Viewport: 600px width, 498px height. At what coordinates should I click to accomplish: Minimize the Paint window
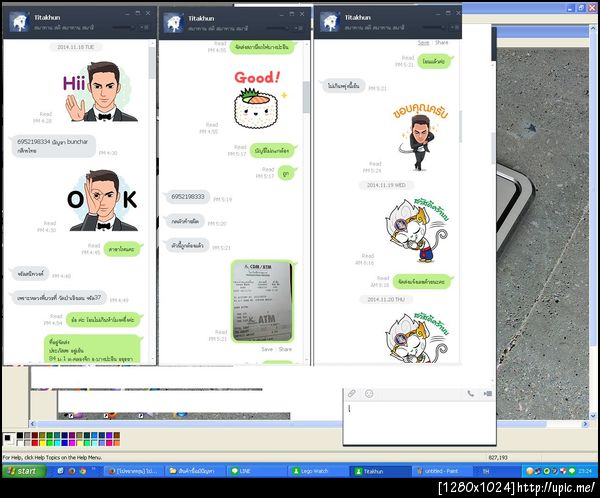(x=571, y=8)
